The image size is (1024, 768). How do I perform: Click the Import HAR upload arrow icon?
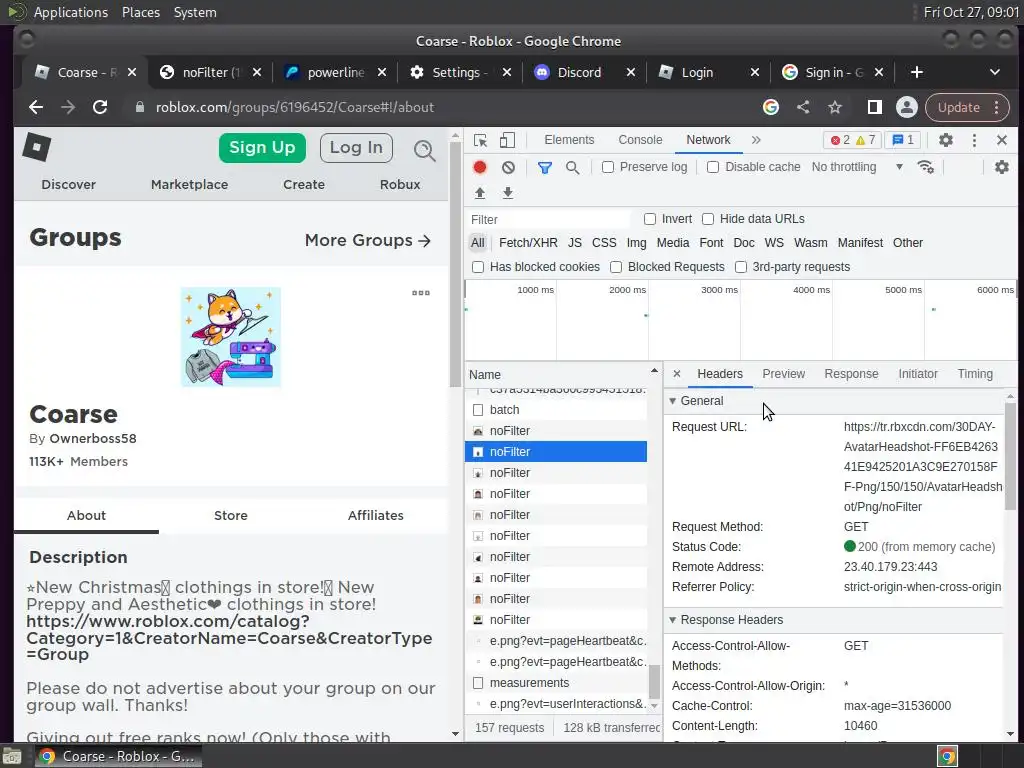480,193
